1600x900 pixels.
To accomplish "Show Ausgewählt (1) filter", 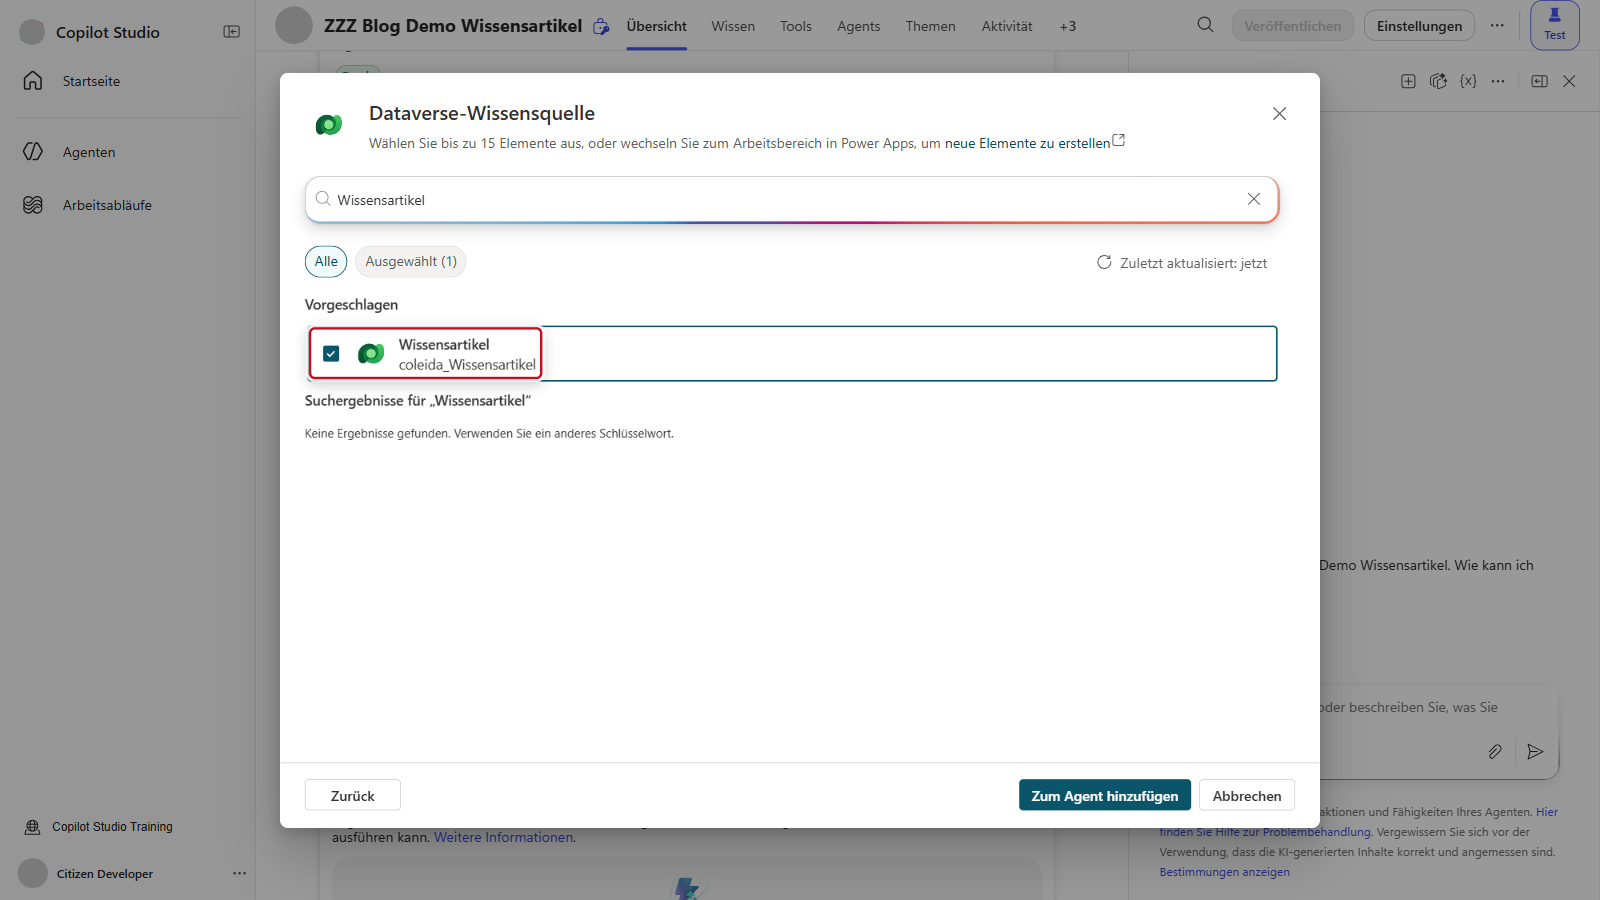I will click(x=411, y=261).
